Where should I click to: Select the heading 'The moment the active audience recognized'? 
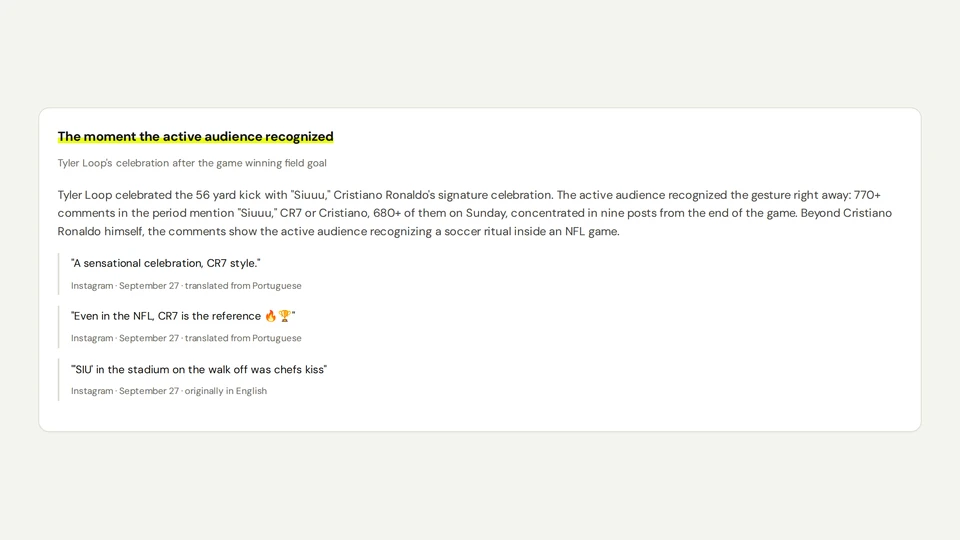tap(195, 137)
